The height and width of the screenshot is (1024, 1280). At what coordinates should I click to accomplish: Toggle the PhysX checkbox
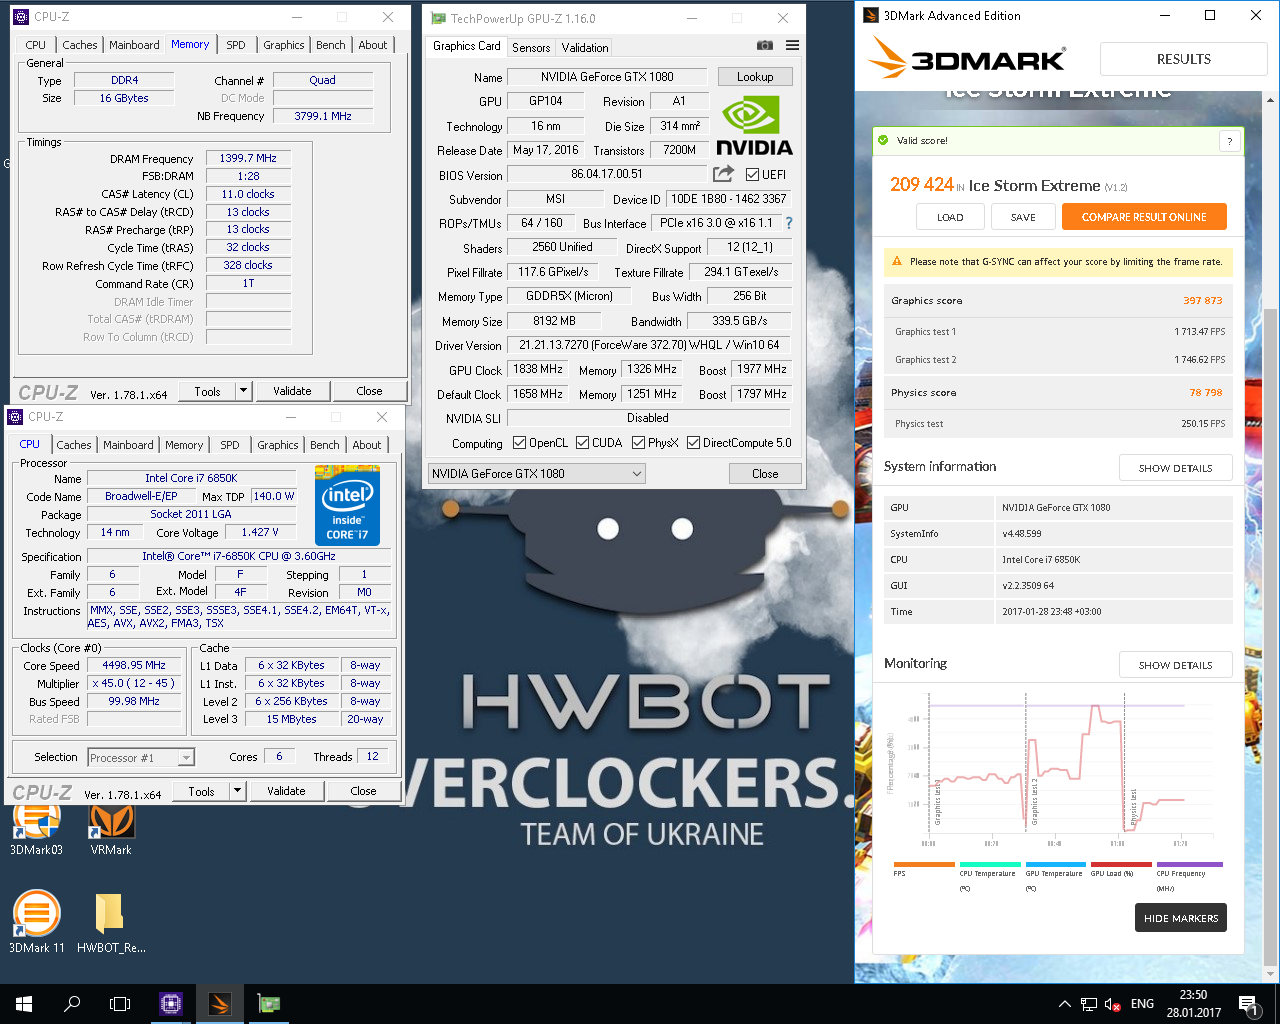pos(638,443)
